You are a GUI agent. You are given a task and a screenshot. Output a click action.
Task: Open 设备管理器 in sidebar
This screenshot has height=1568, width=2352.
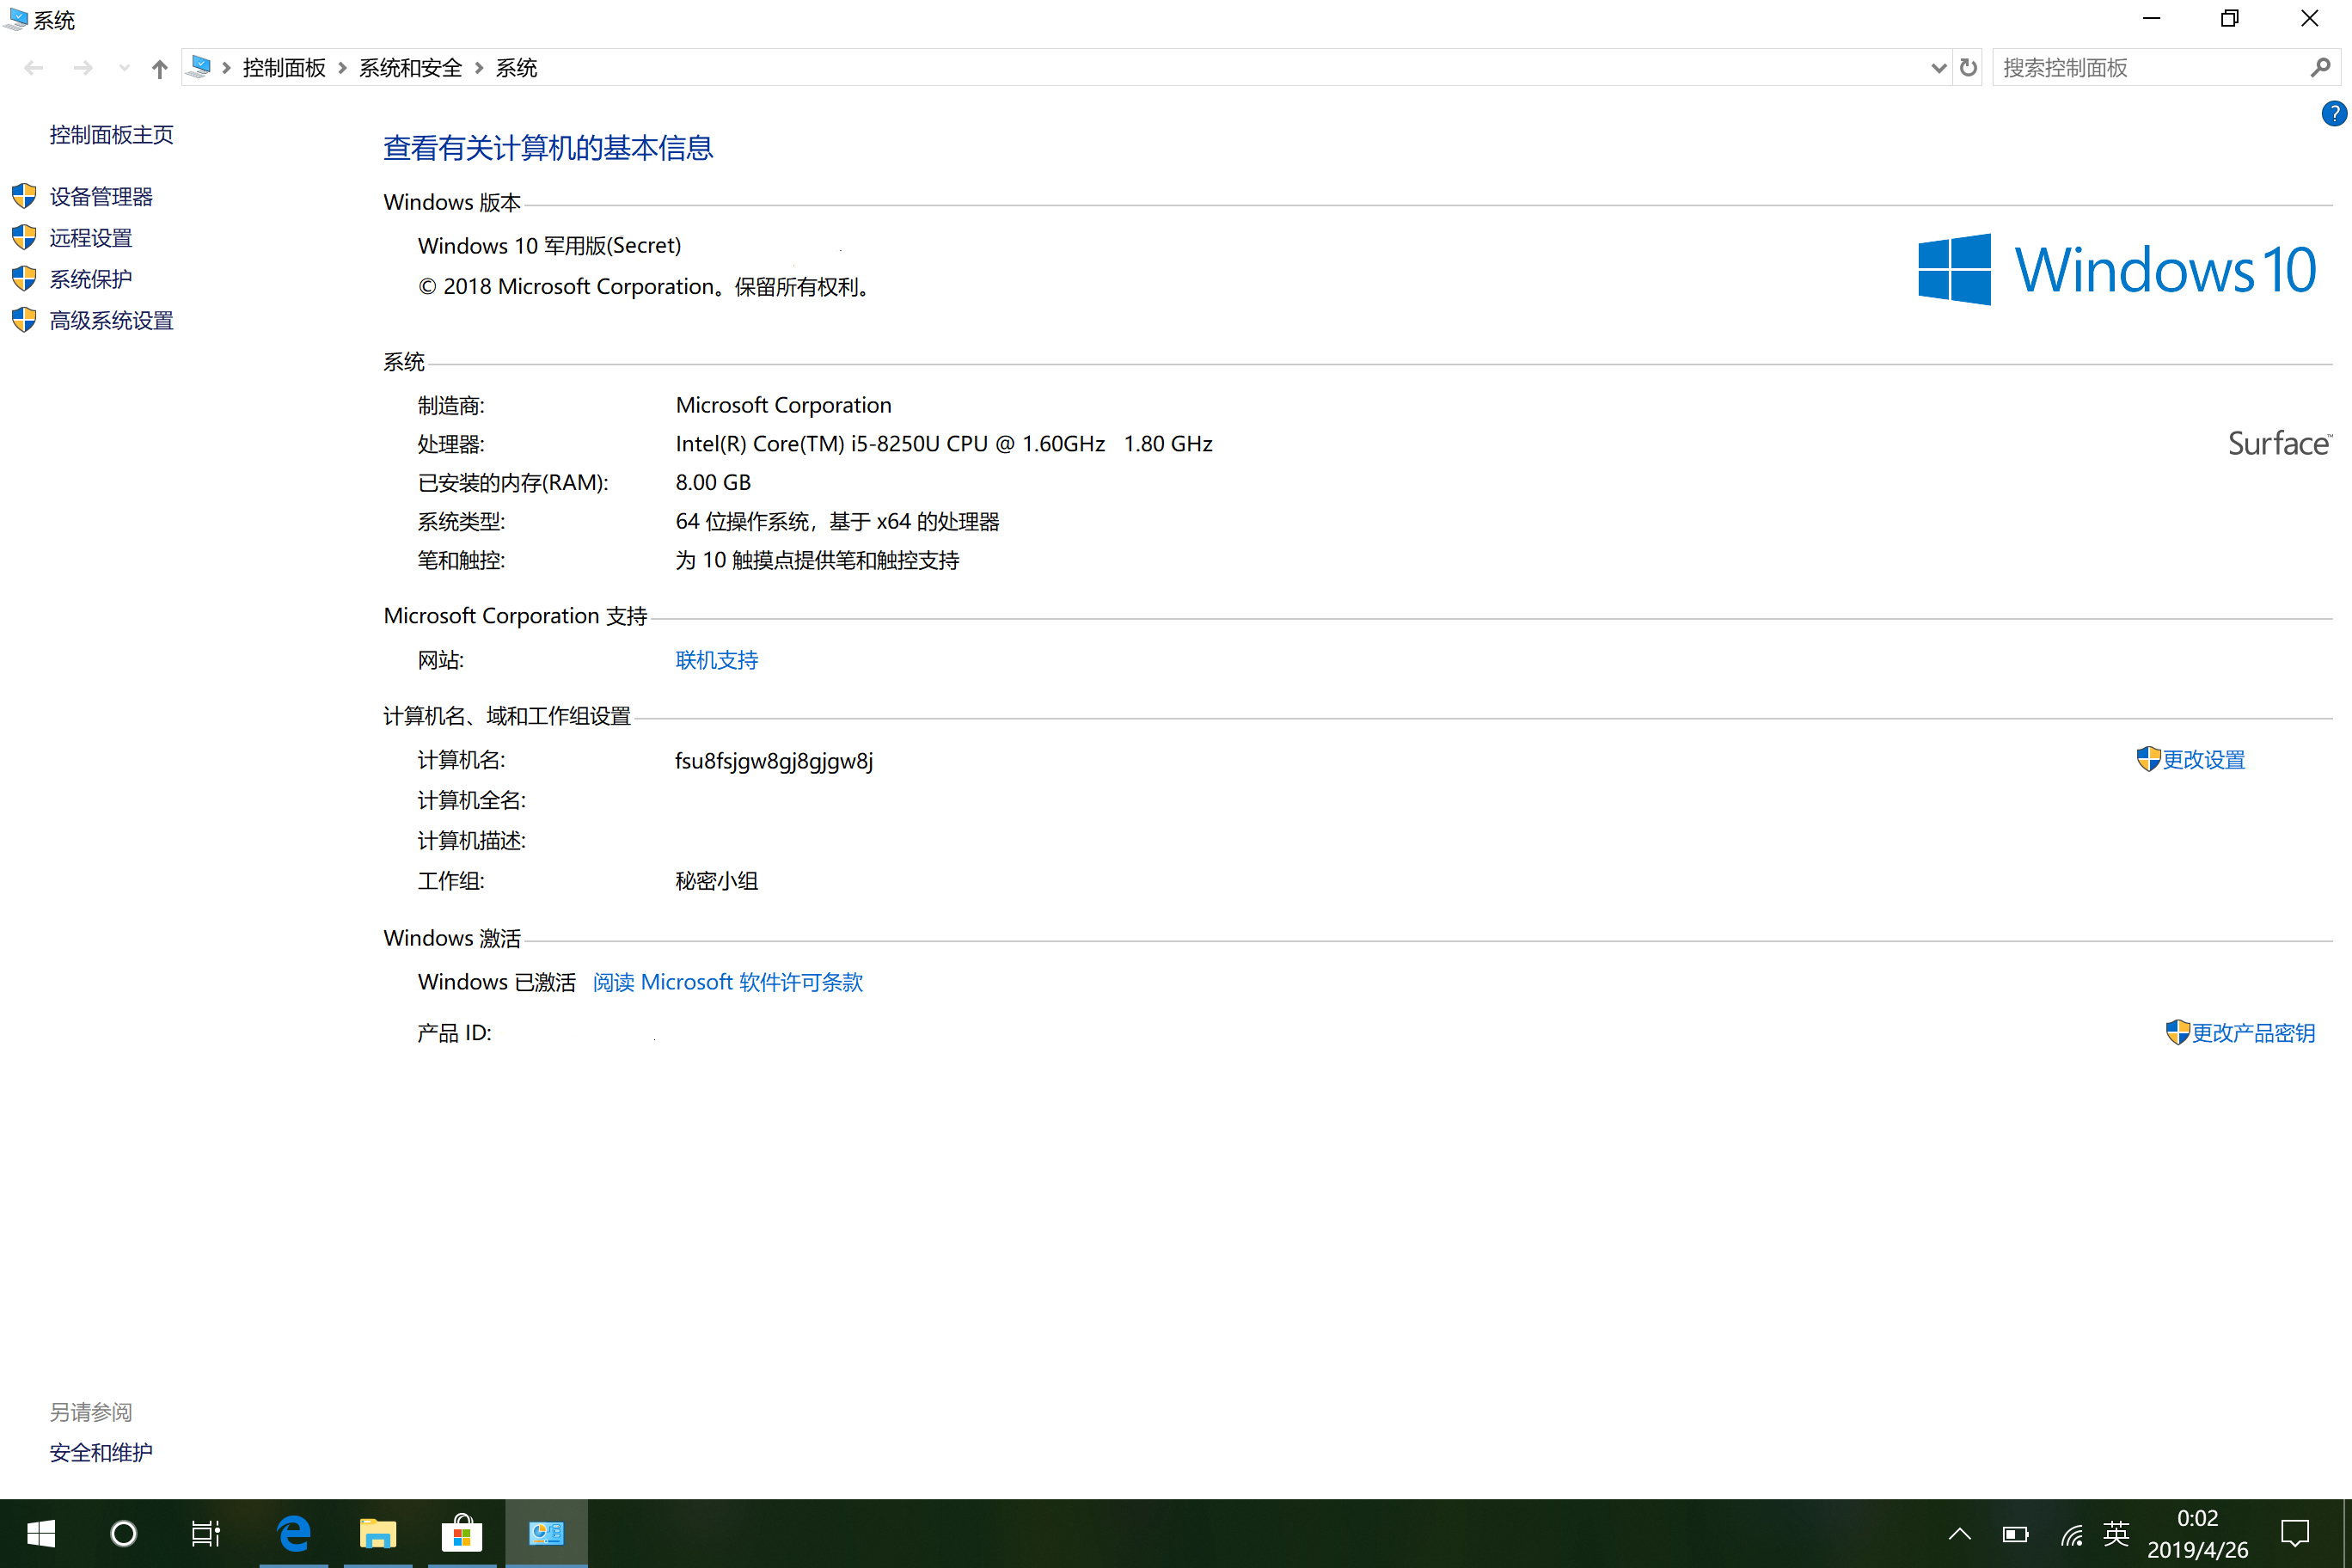(x=101, y=197)
